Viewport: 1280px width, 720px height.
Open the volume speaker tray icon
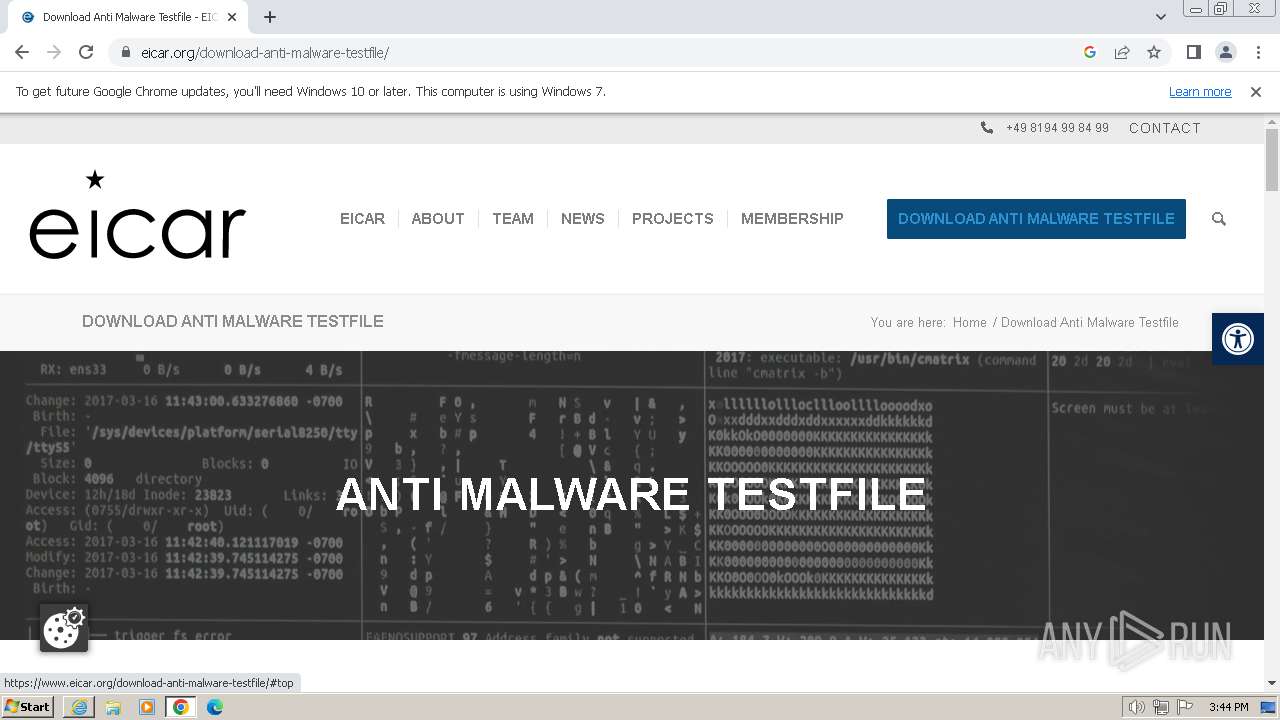1137,707
